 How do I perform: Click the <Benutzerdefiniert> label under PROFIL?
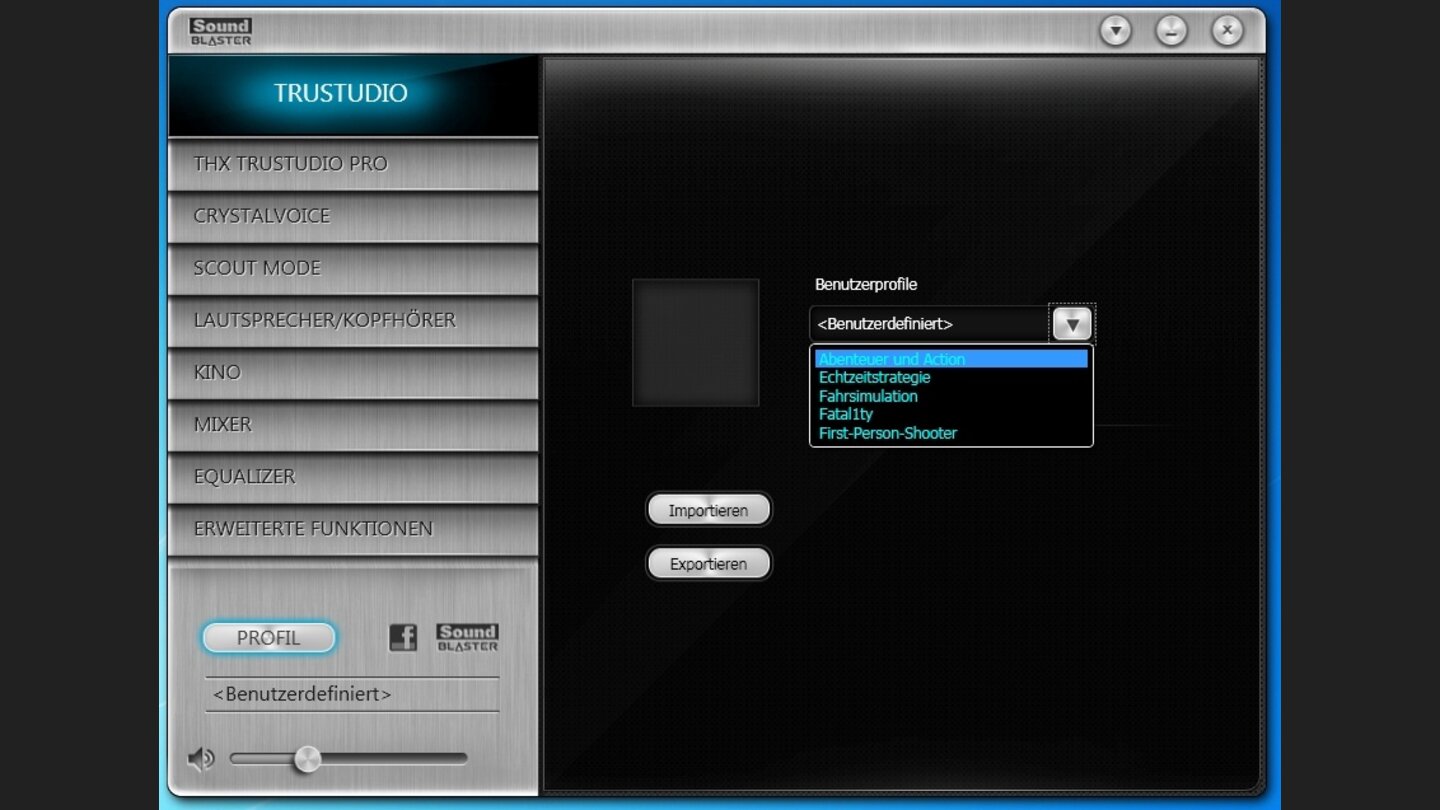tap(302, 694)
